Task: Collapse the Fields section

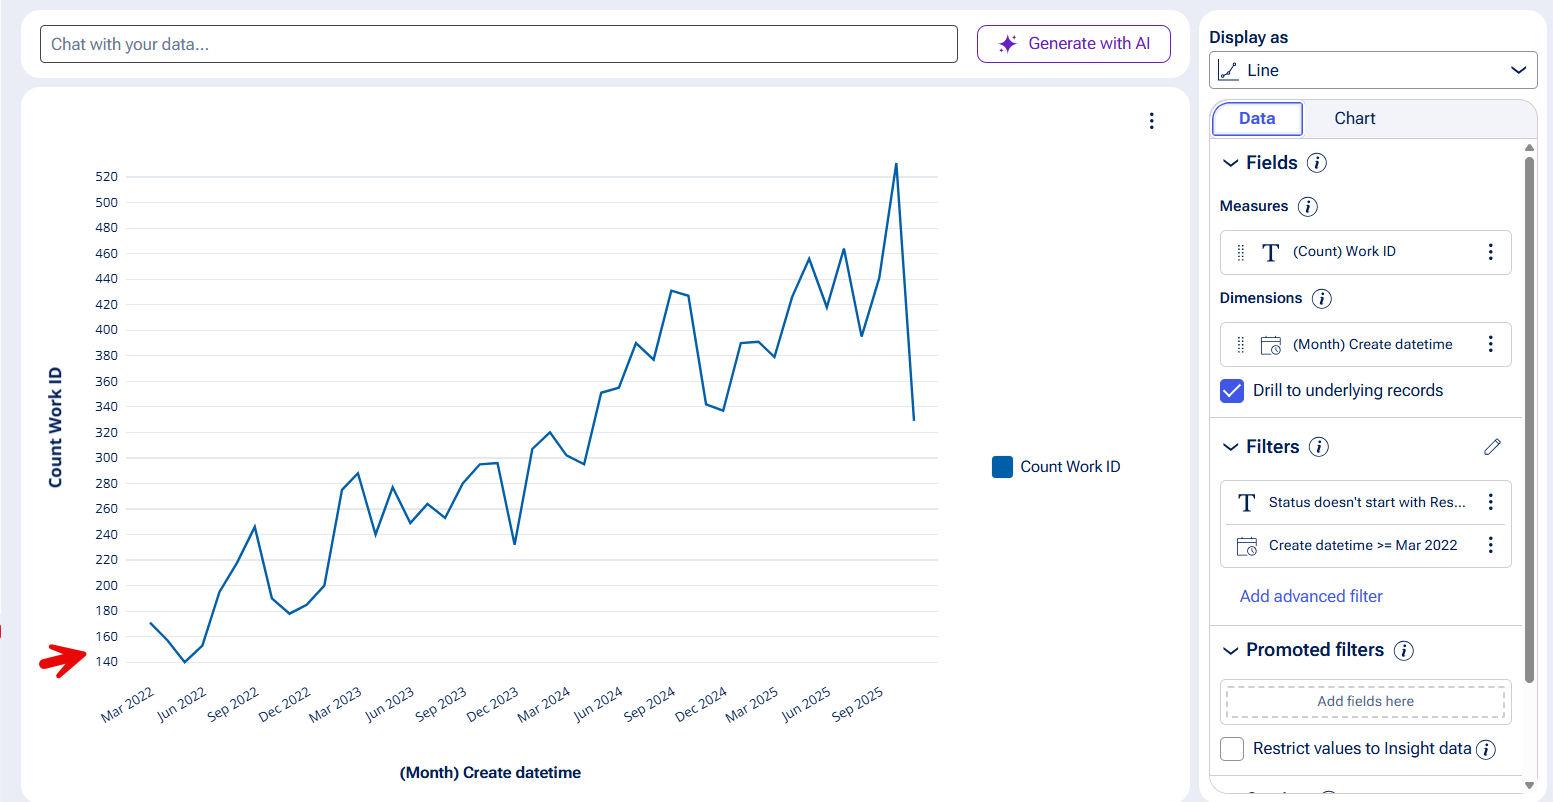Action: [x=1231, y=163]
